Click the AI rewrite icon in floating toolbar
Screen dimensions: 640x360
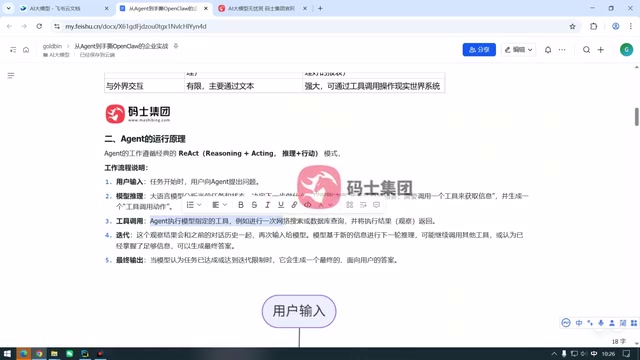[363, 205]
